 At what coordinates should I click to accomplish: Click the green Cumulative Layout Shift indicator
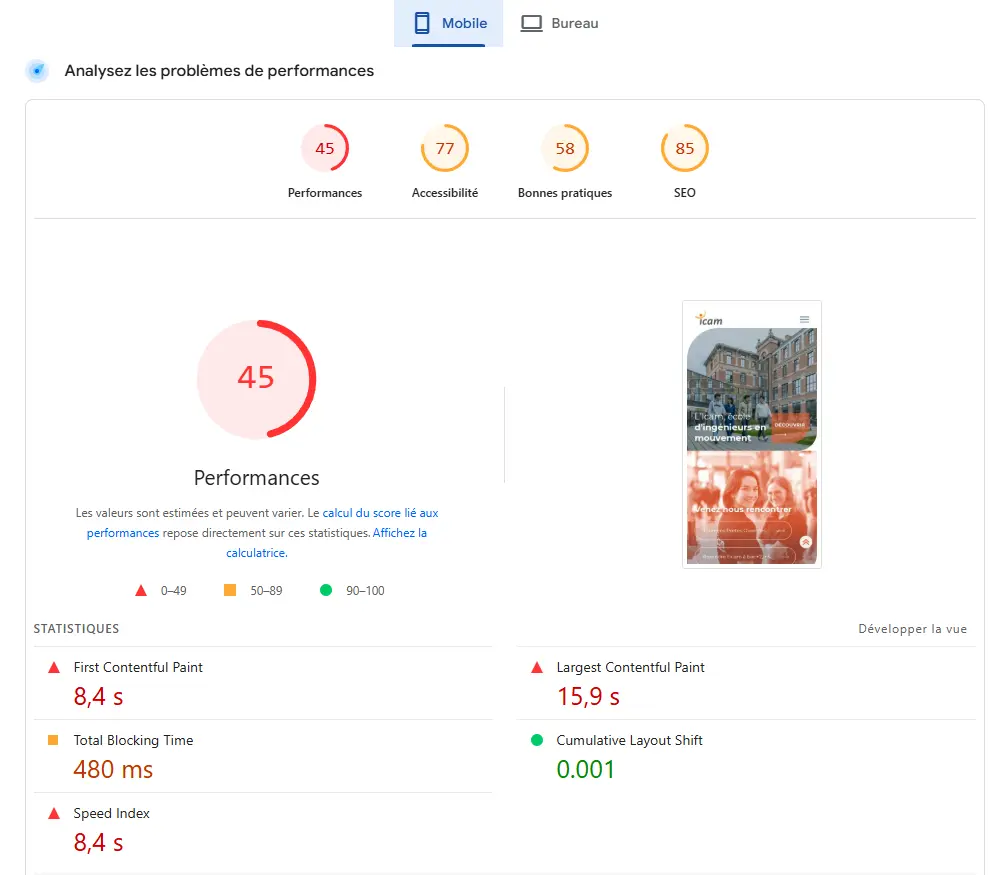(x=537, y=741)
